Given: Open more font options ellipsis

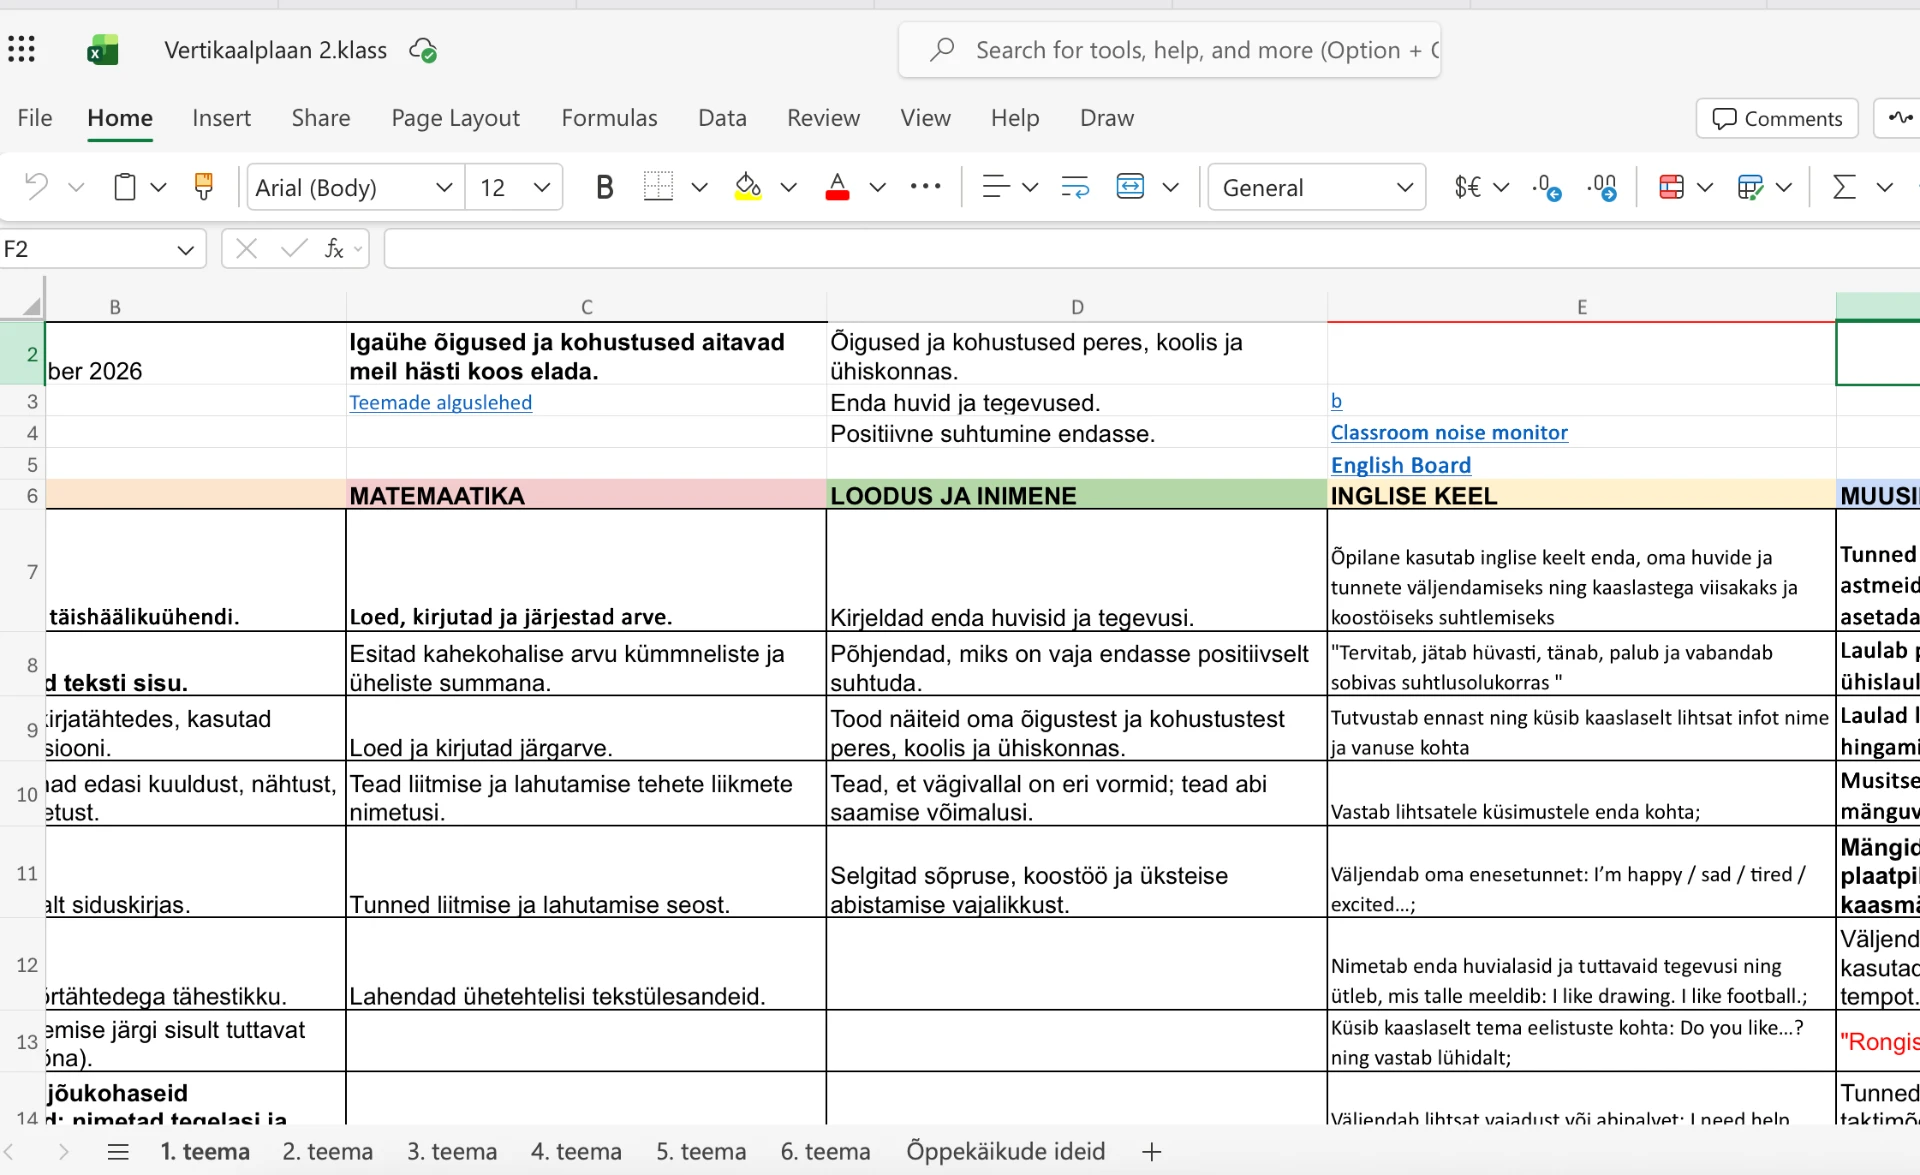Looking at the screenshot, I should [x=925, y=186].
